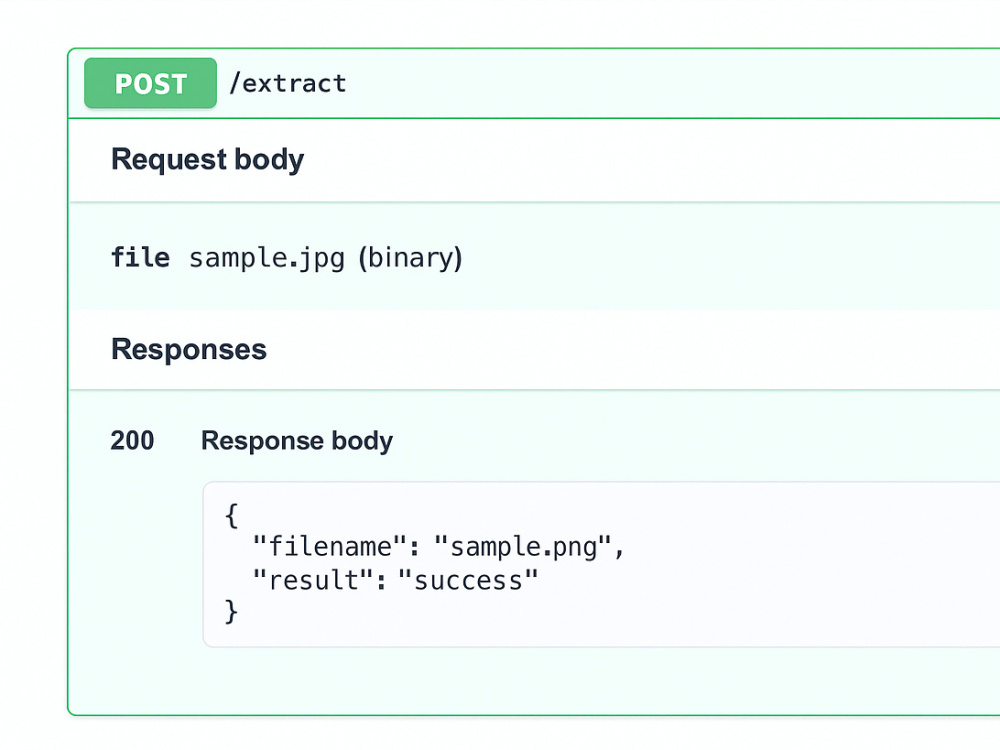Click the closing brace of the response example

point(229,611)
